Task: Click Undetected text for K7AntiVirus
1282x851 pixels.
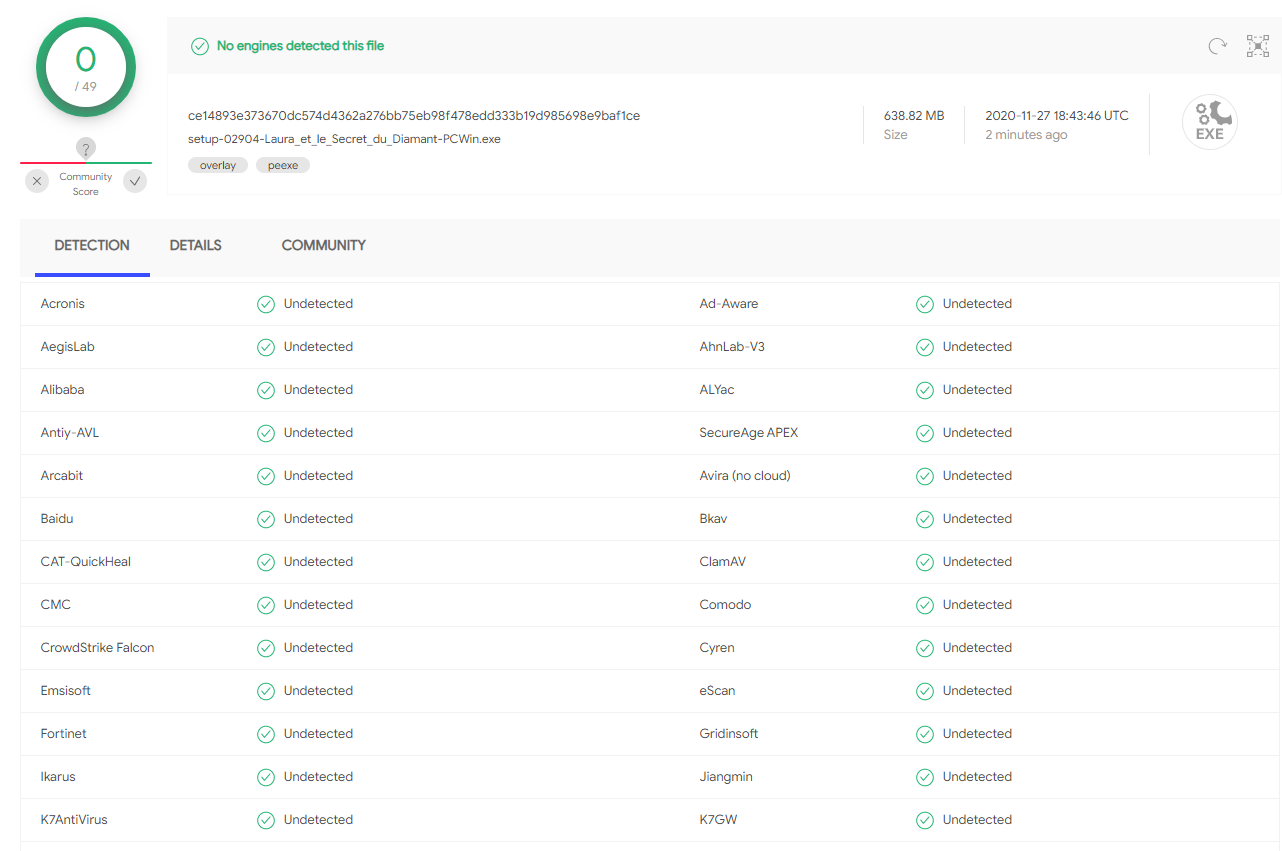Action: coord(318,820)
